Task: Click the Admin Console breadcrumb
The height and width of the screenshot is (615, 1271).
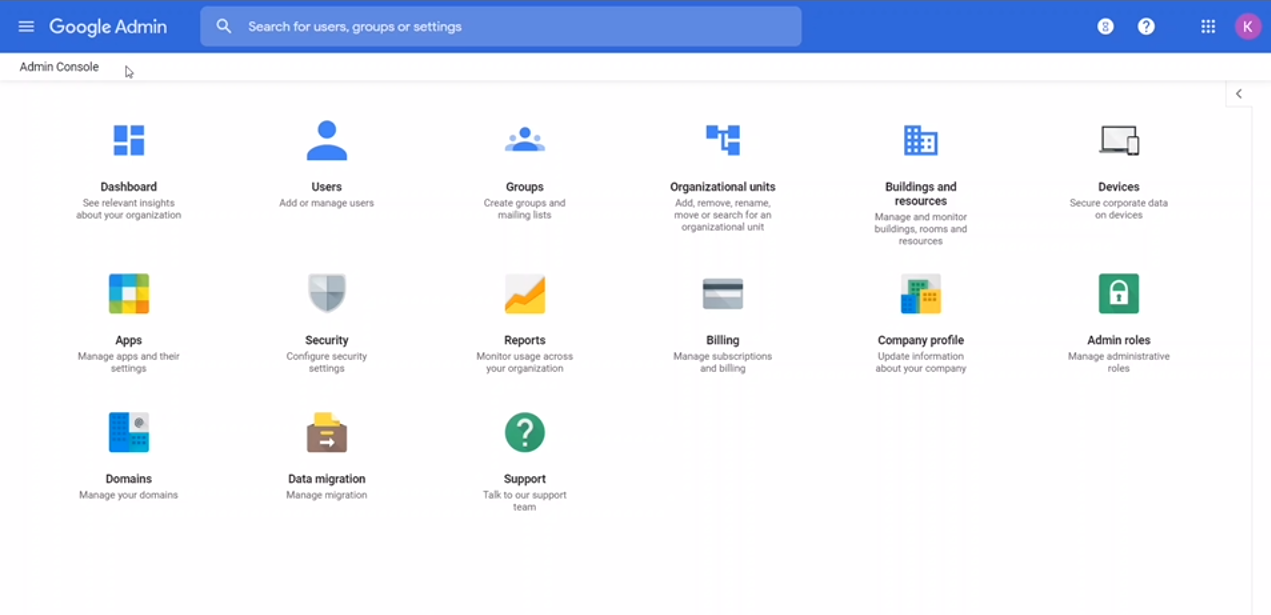Action: coord(59,67)
